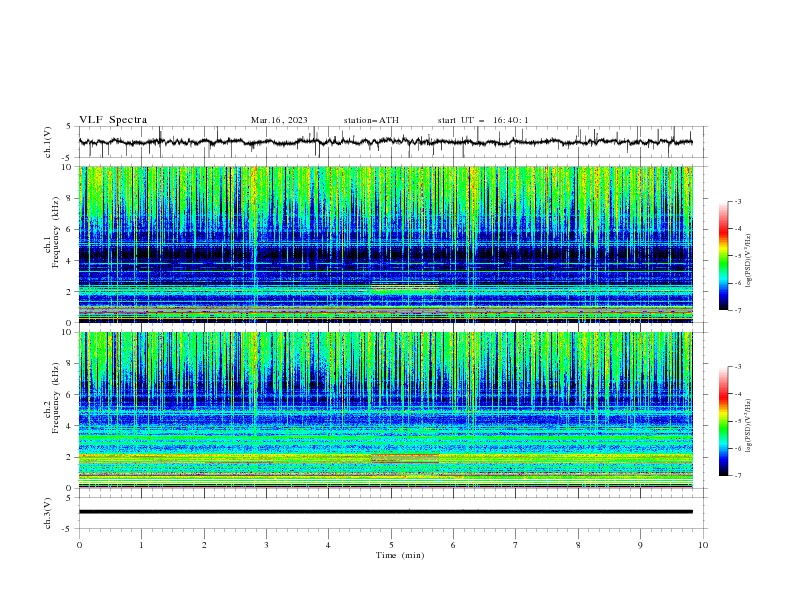Image resolution: width=792 pixels, height=612 pixels.
Task: Click the "ch.3(V)" axis label
Action: (x=48, y=513)
